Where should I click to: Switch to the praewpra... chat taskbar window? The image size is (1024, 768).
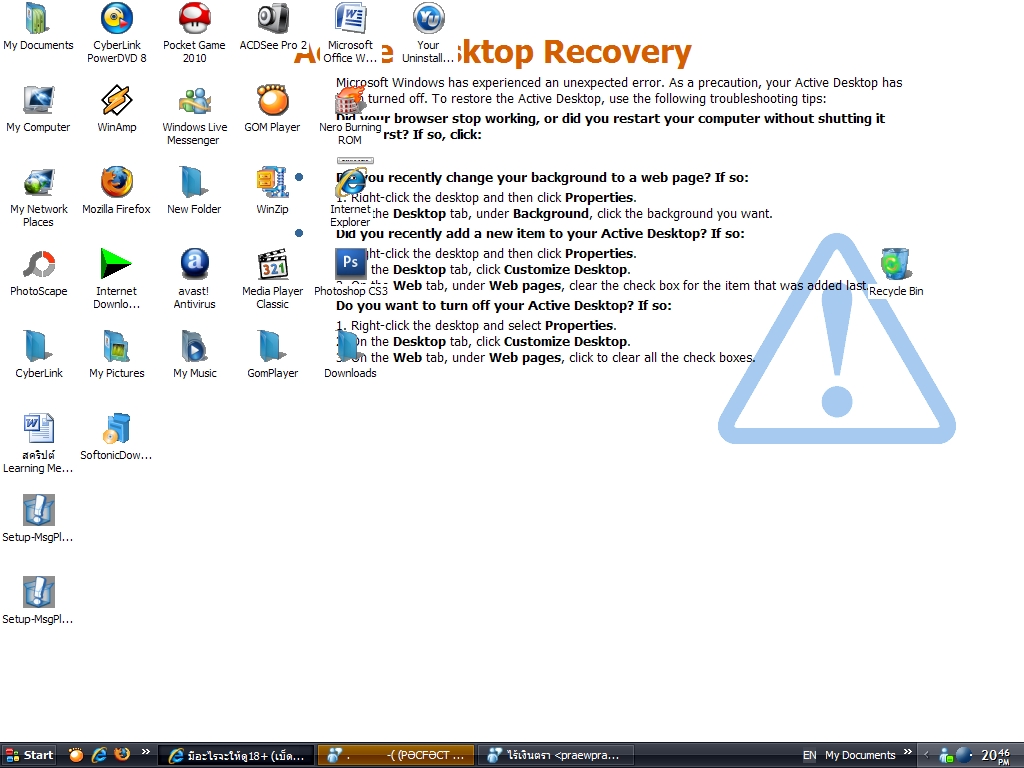[556, 756]
